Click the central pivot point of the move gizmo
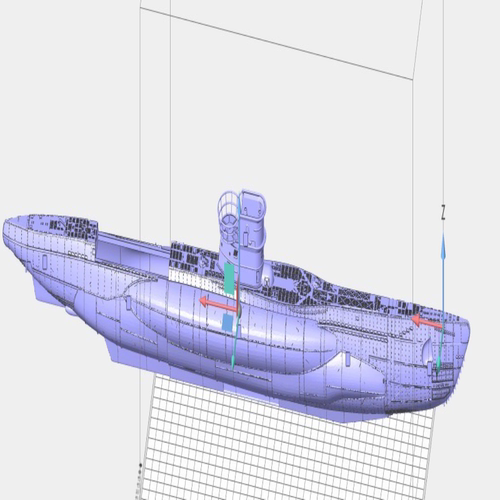500x500 pixels. (x=239, y=309)
